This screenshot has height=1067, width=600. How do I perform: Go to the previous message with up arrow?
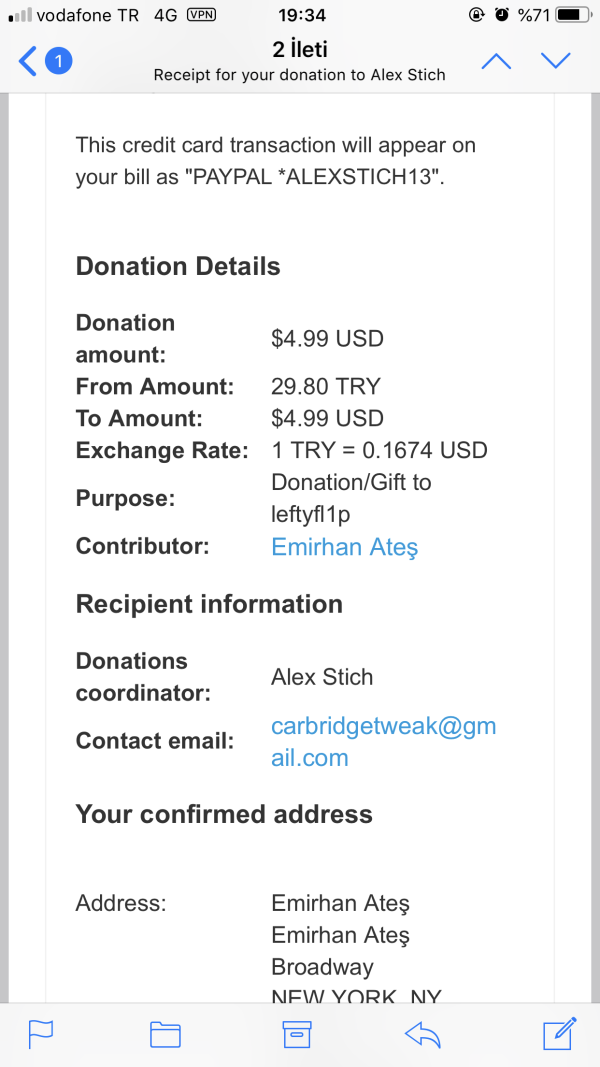(496, 61)
